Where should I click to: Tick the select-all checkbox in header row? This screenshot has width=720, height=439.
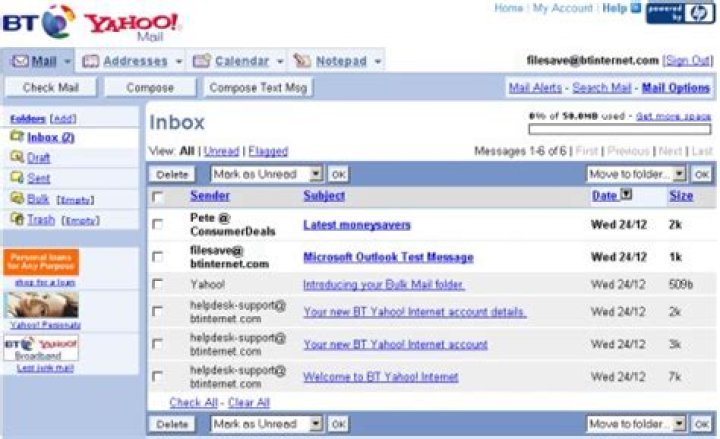pos(158,197)
